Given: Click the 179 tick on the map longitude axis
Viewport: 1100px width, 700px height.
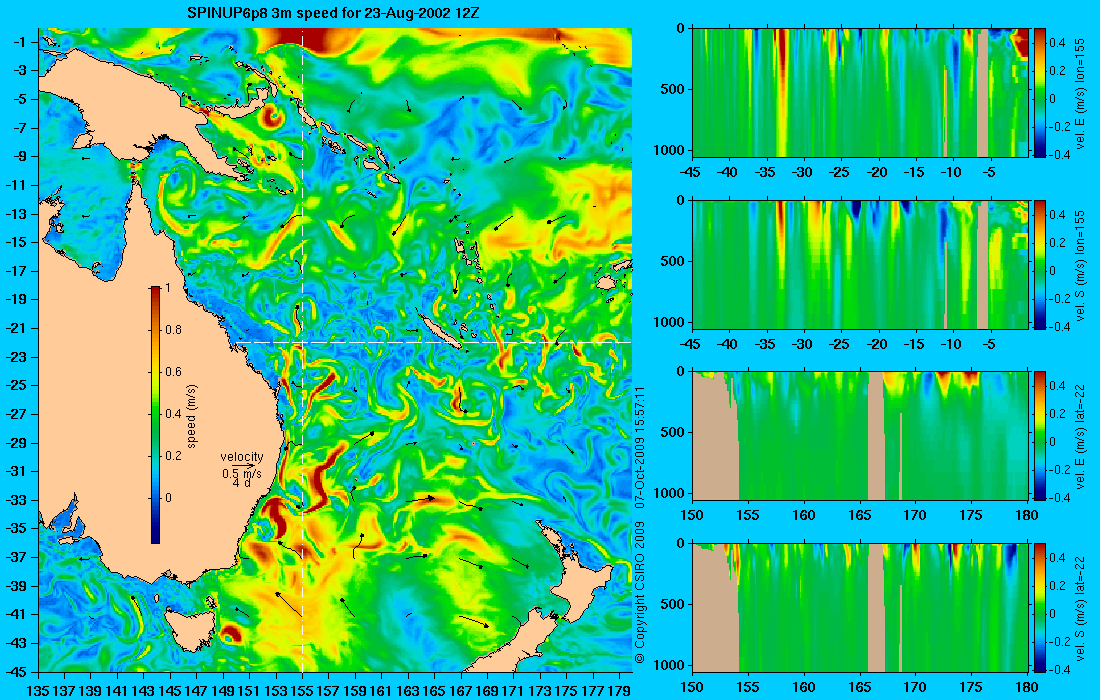Looking at the screenshot, I should pos(619,690).
